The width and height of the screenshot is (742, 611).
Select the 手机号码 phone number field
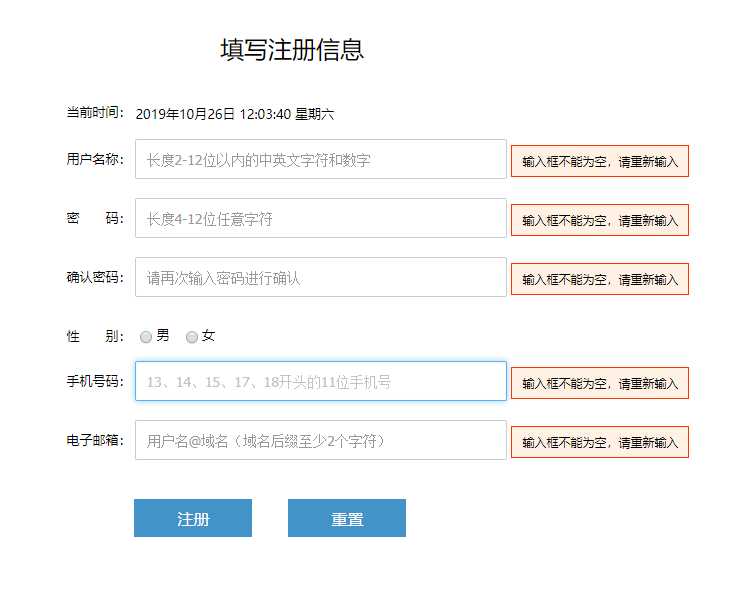coord(320,381)
